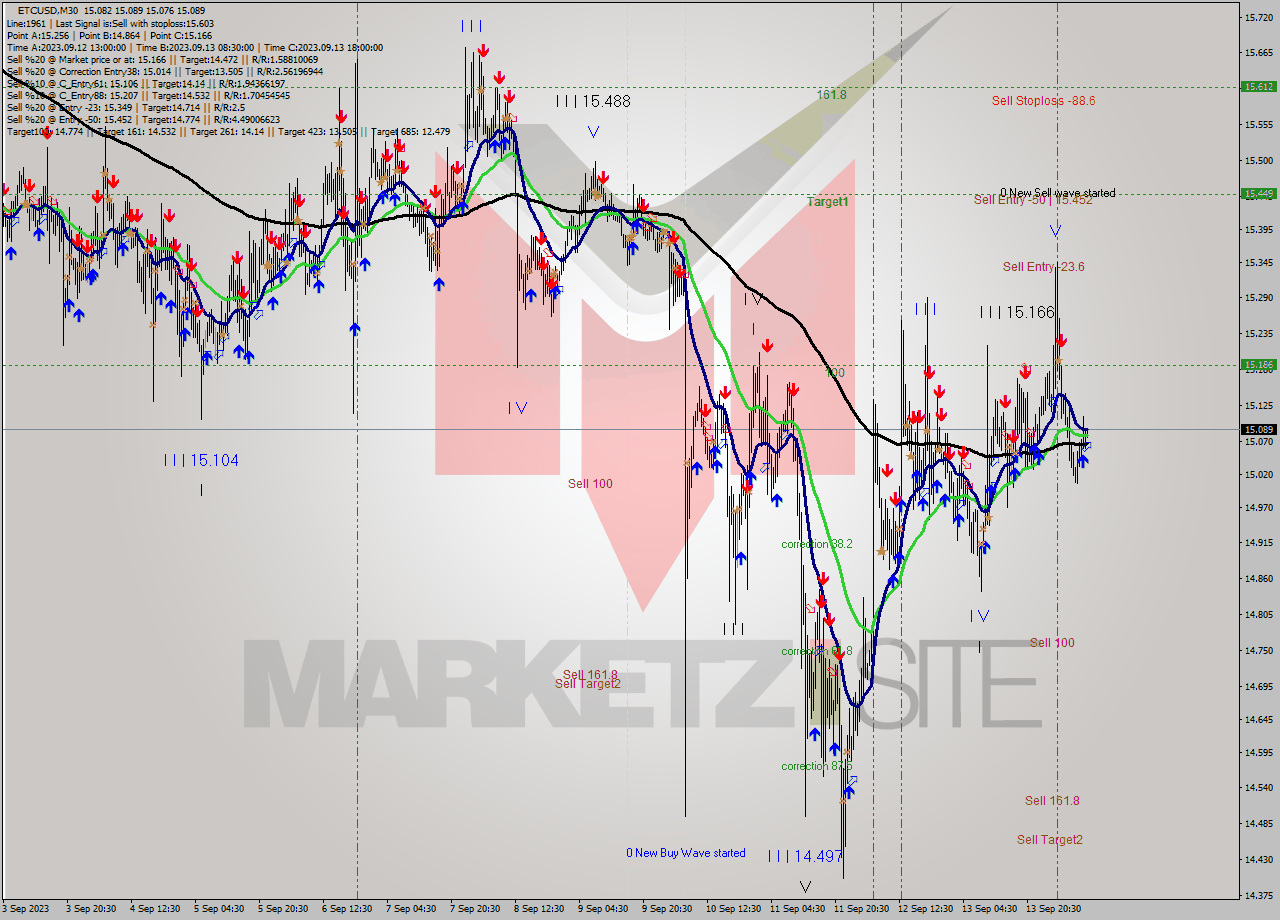
Task: Click the 15.020 price axis label
Action: [1258, 474]
